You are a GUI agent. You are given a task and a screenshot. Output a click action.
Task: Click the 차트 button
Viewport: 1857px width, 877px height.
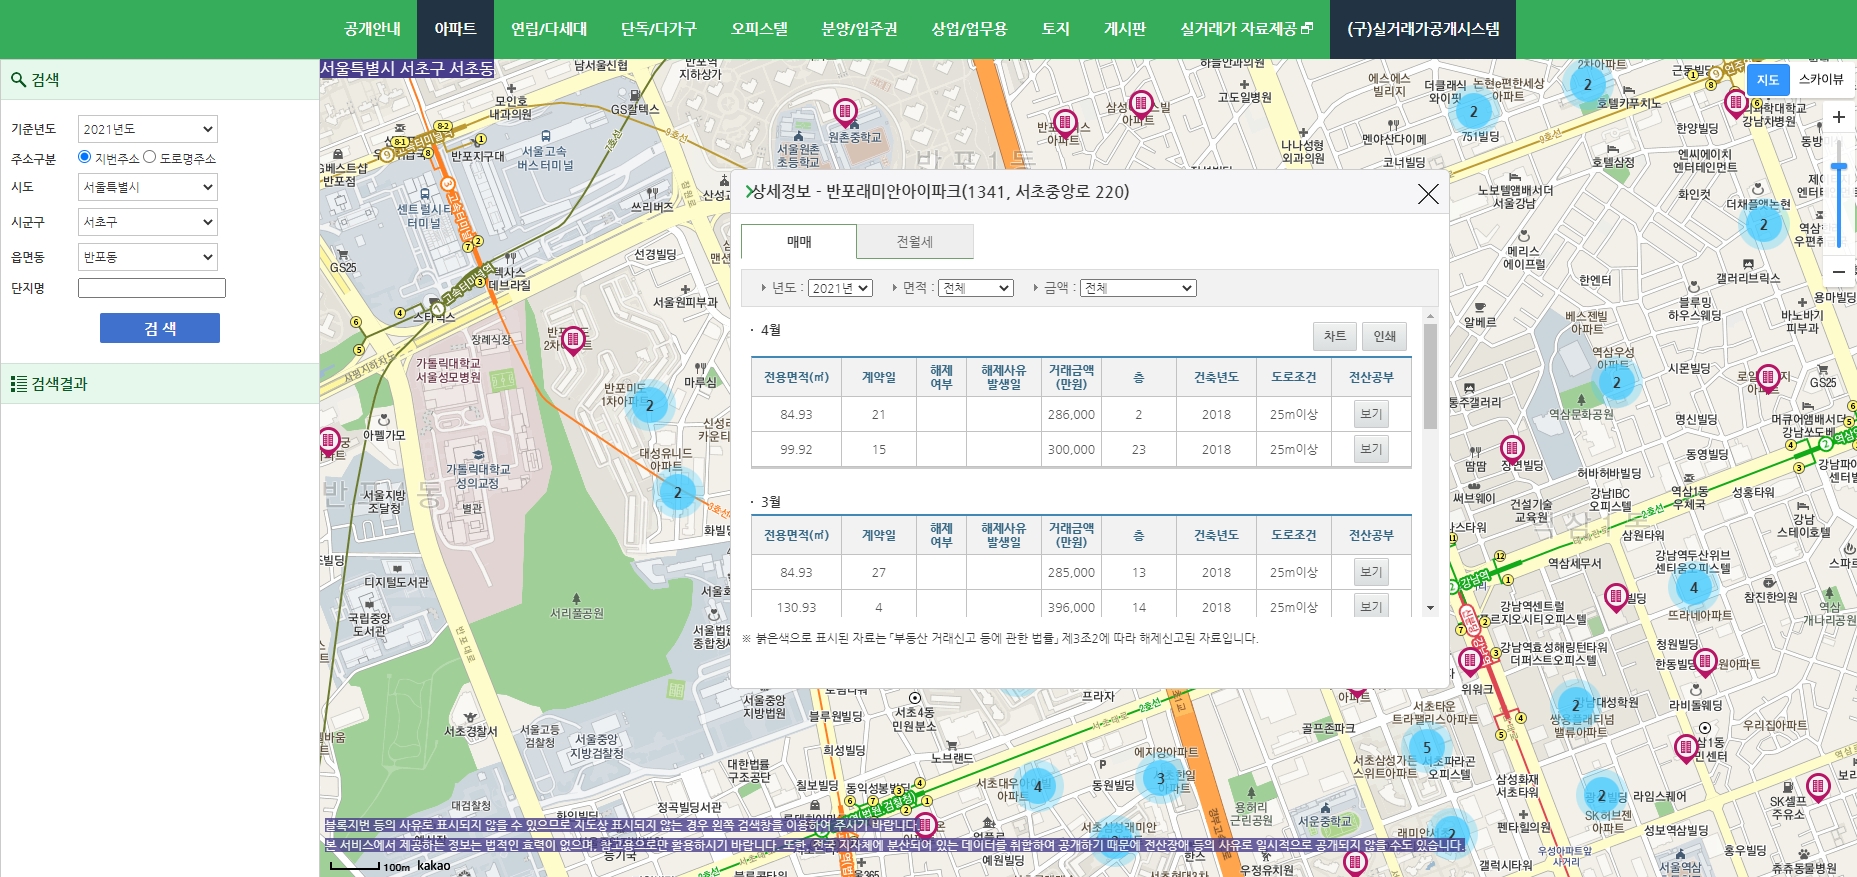coord(1335,336)
